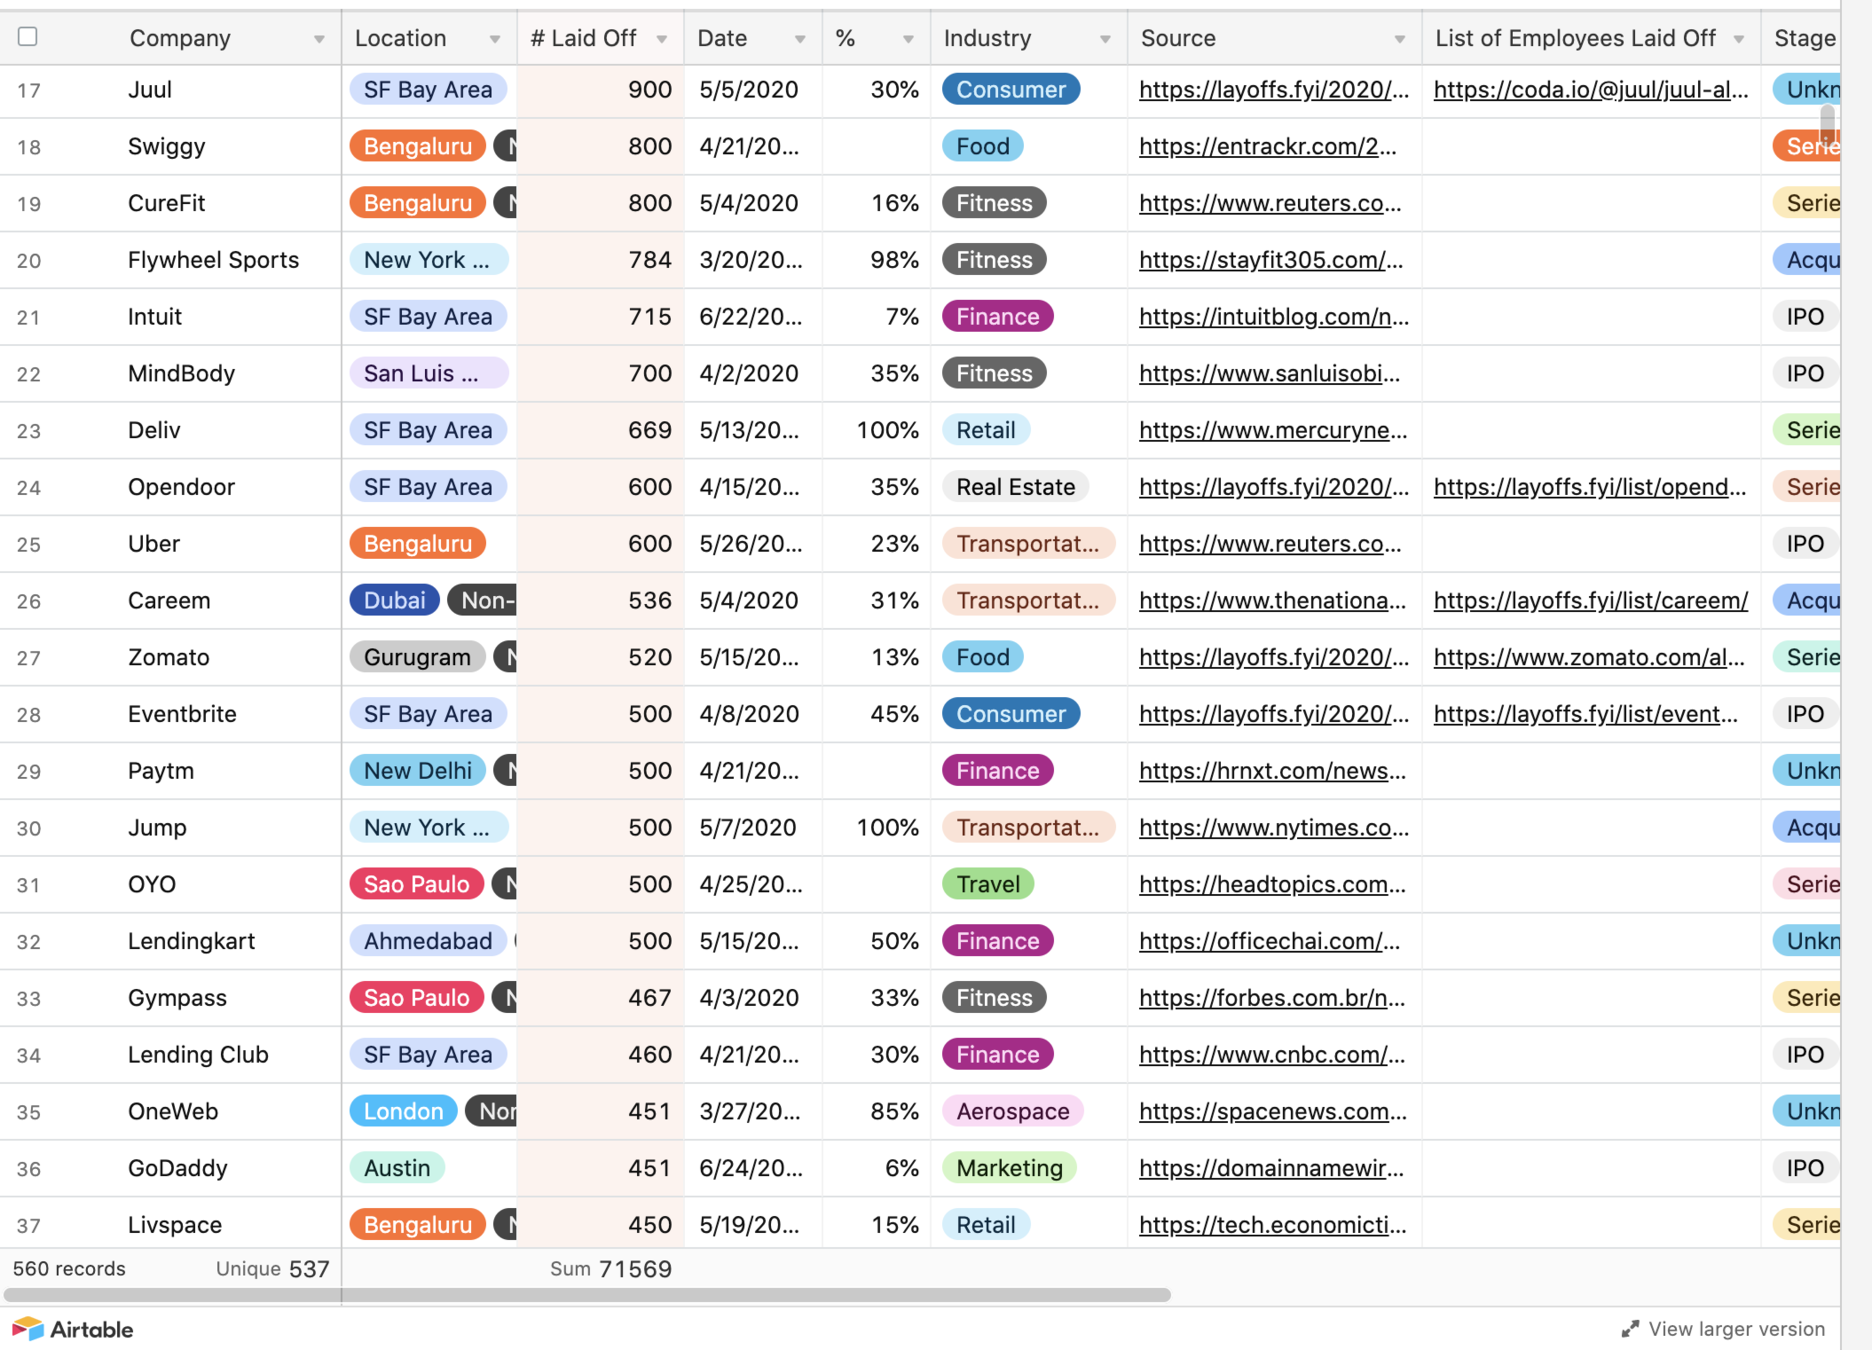Click the San Luis ... tag for MindBody
Image resolution: width=1872 pixels, height=1350 pixels.
click(x=428, y=374)
